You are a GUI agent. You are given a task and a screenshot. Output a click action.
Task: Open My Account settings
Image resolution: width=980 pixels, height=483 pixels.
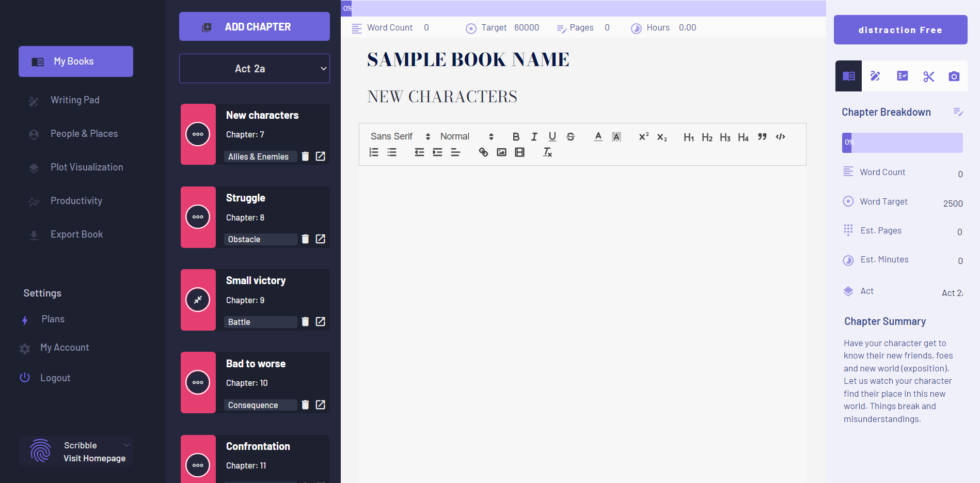(64, 348)
